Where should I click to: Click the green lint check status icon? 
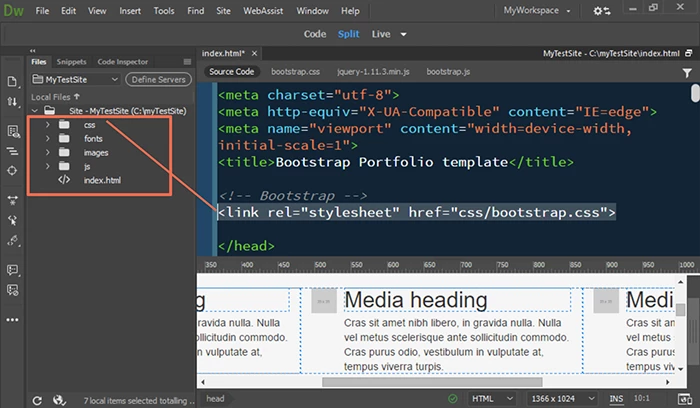tap(453, 398)
